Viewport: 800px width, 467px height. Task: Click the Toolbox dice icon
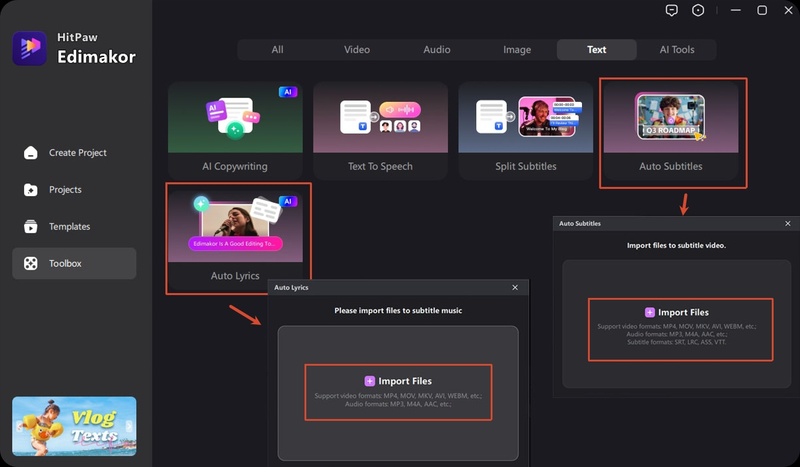click(x=31, y=263)
